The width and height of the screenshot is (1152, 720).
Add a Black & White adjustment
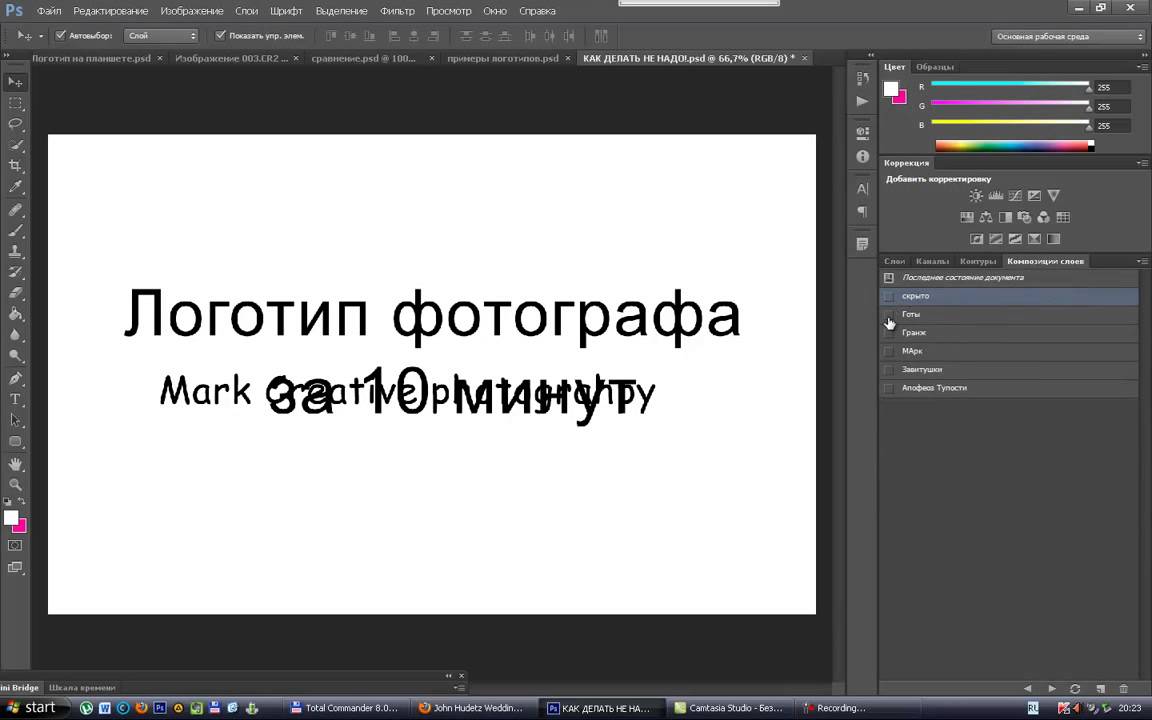(x=1005, y=217)
